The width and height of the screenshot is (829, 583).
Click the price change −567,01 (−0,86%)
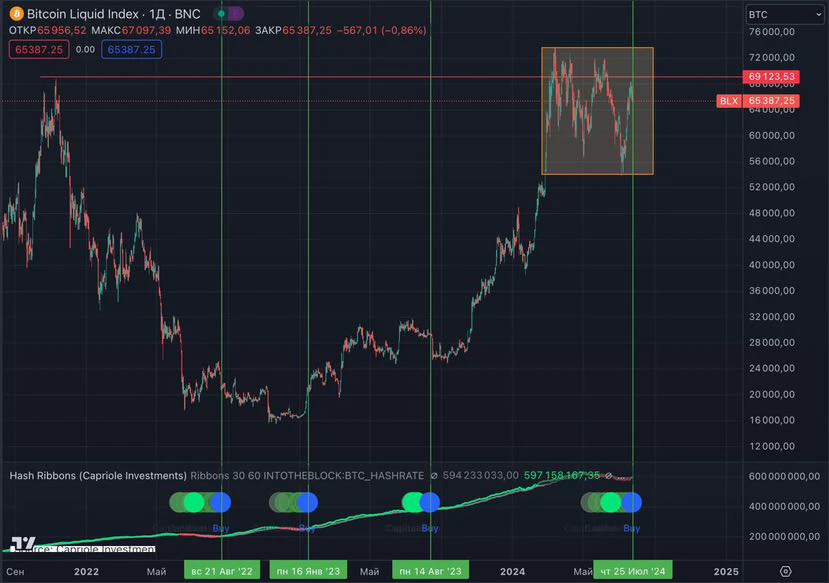(381, 31)
